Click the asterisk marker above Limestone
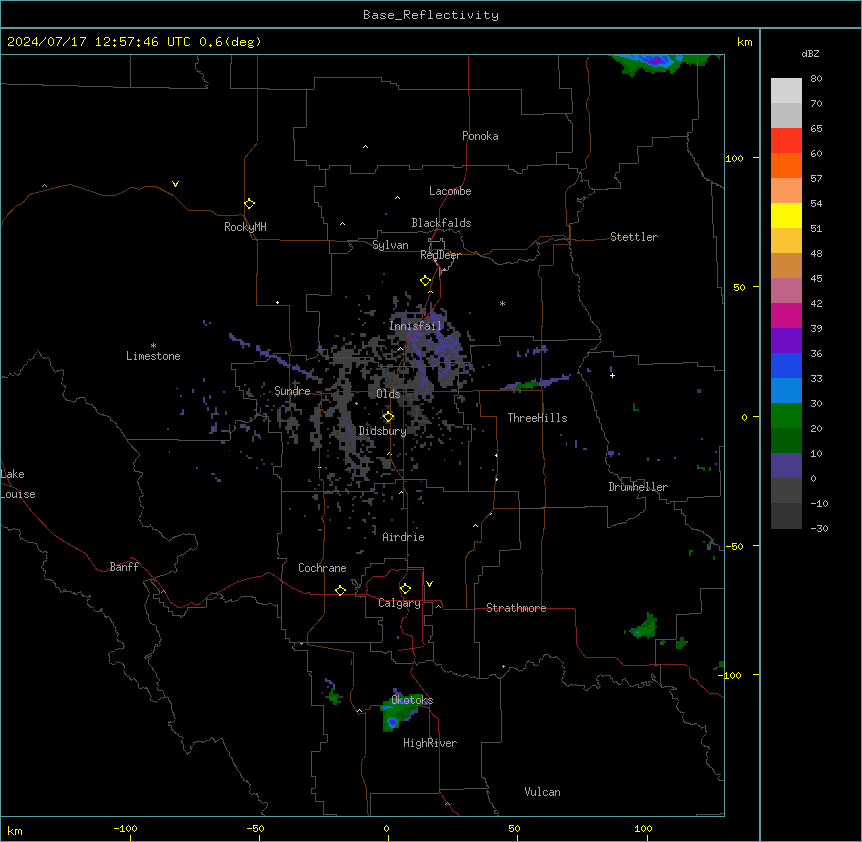 click(153, 346)
